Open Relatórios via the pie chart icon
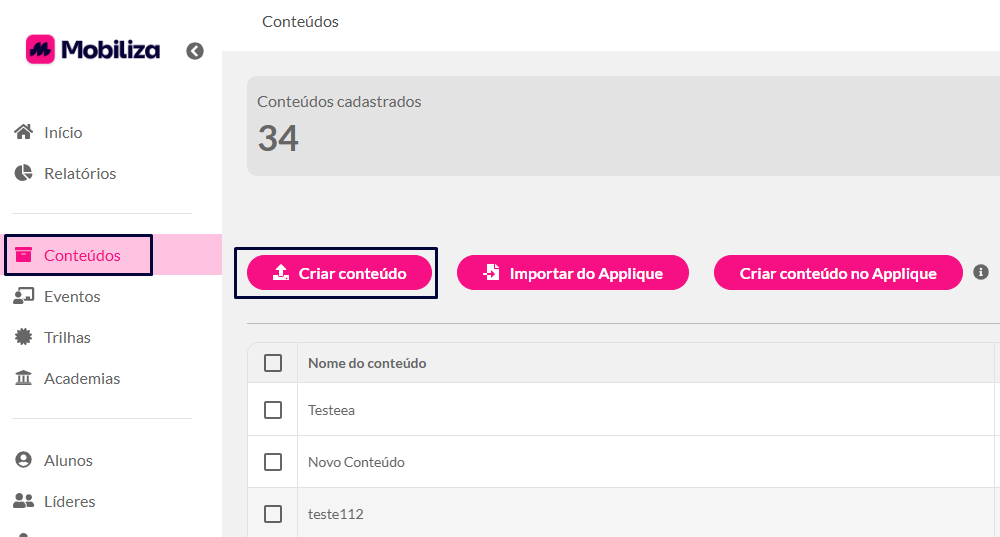This screenshot has width=1000, height=537. coord(24,173)
